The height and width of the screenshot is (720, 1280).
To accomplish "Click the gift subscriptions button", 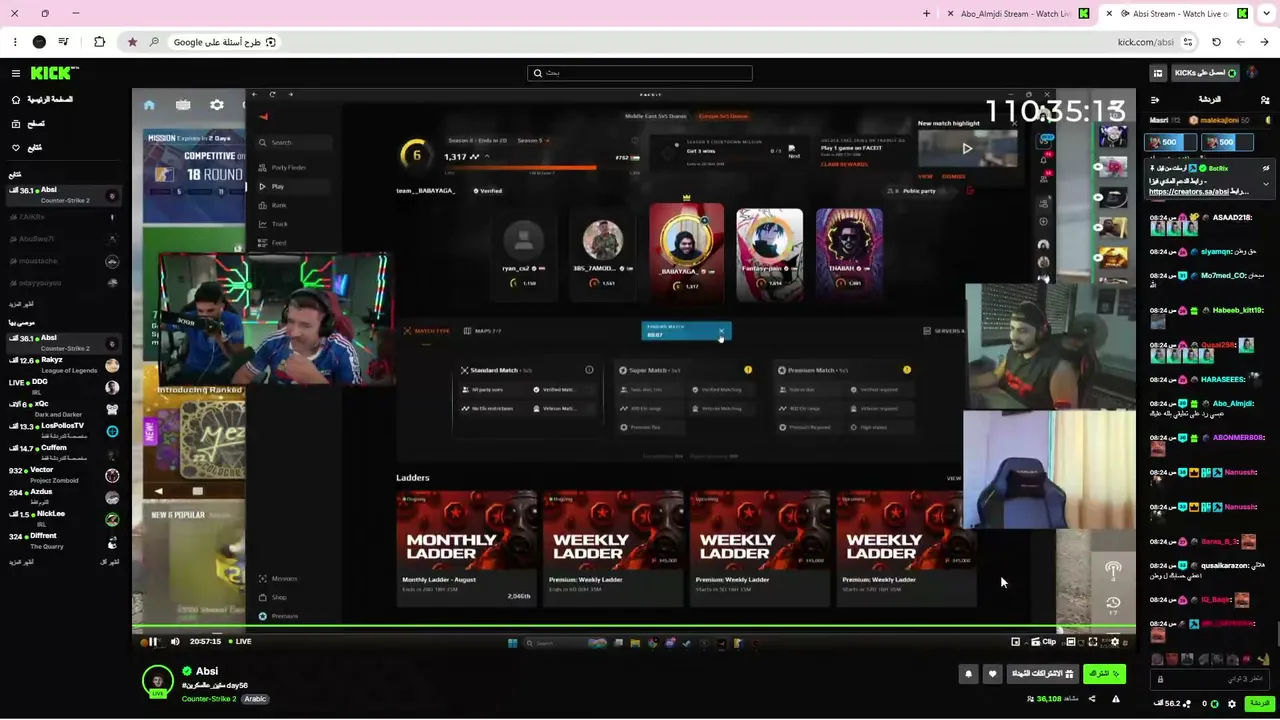I will [1043, 674].
